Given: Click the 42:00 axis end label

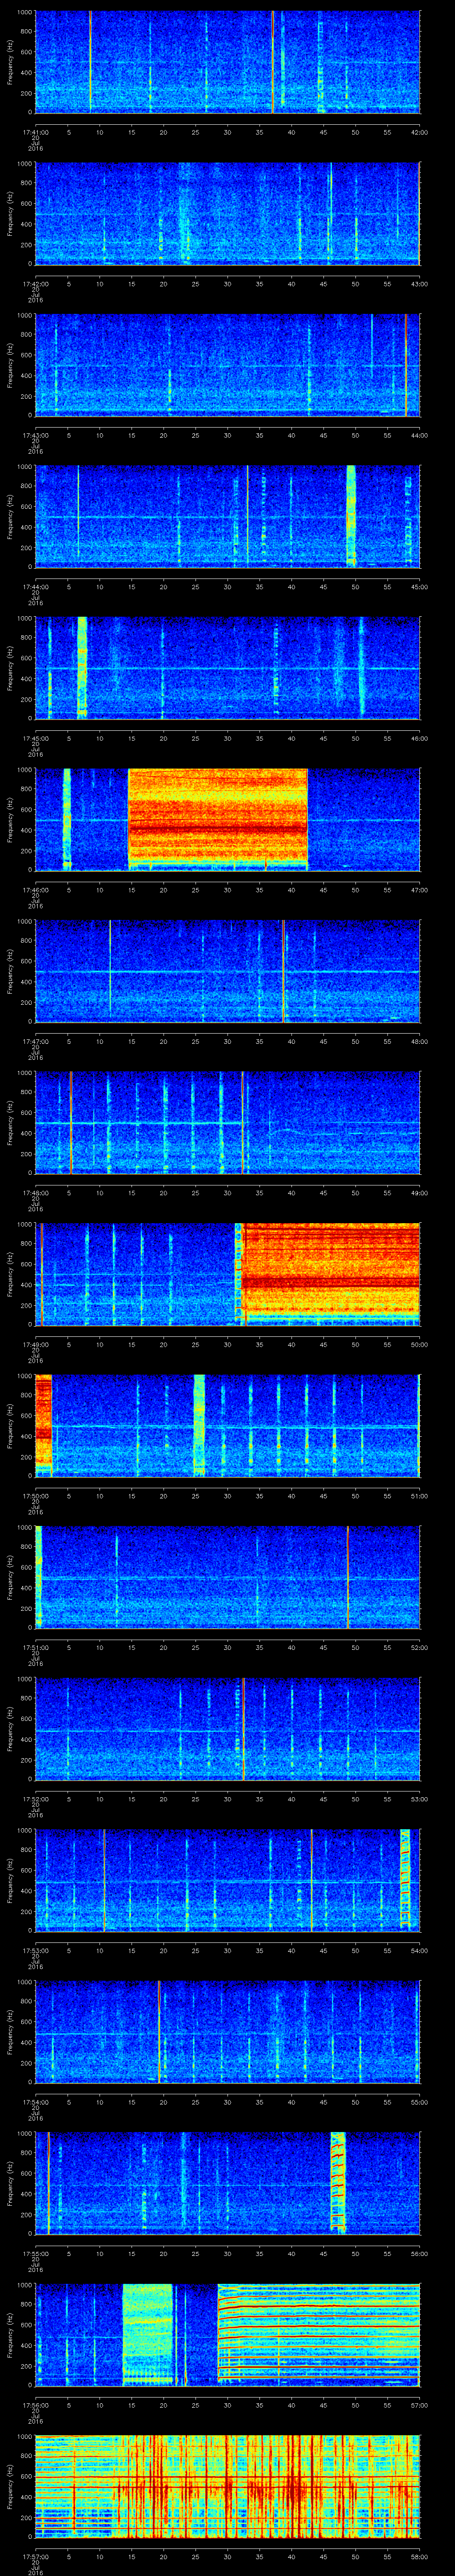Looking at the screenshot, I should click(x=419, y=131).
